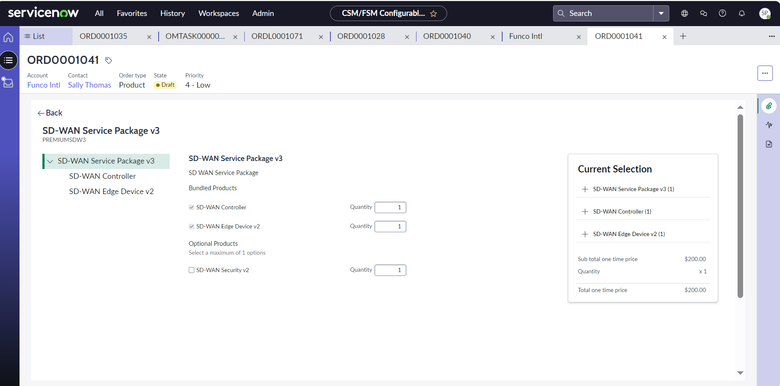Switch to the ORD0001035 tab
Image resolution: width=780 pixels, height=386 pixels.
pos(103,36)
